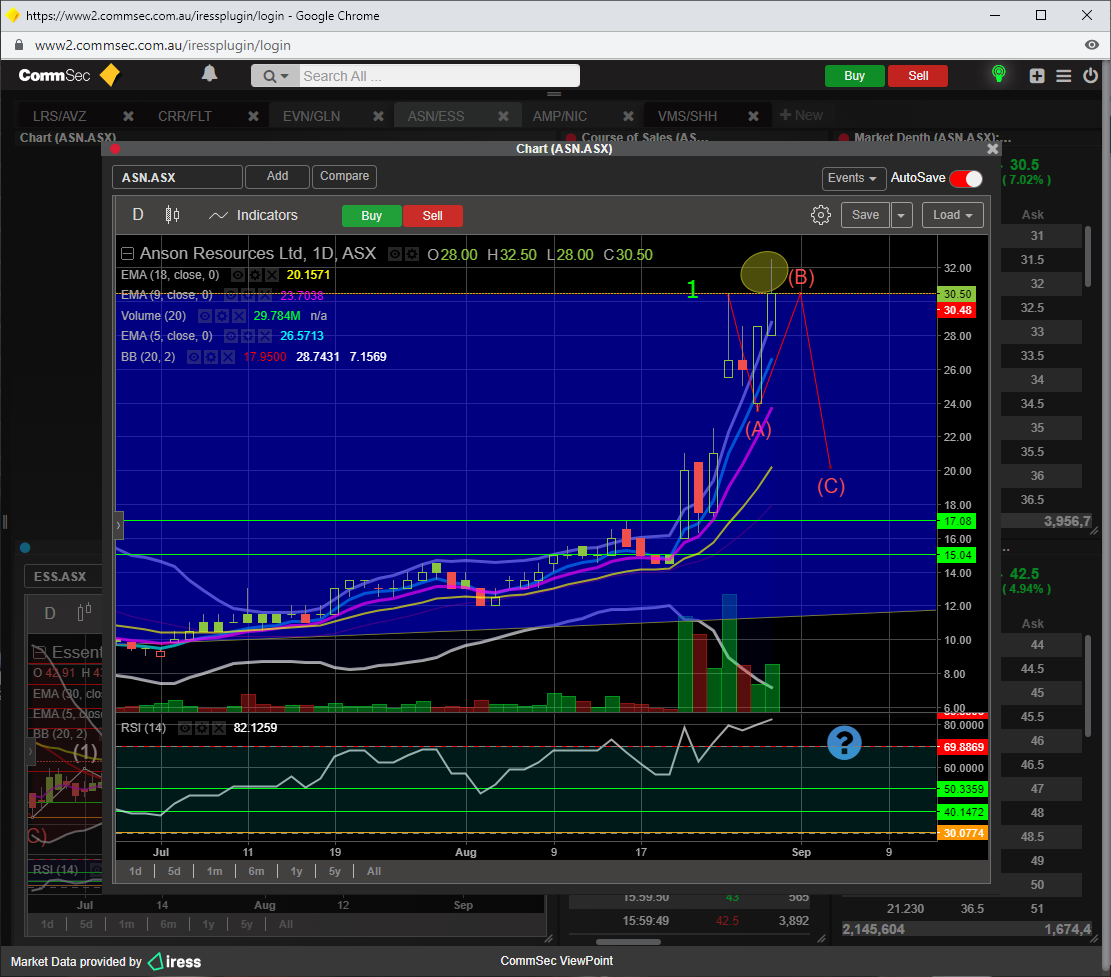Click the Compare button

coord(344,176)
